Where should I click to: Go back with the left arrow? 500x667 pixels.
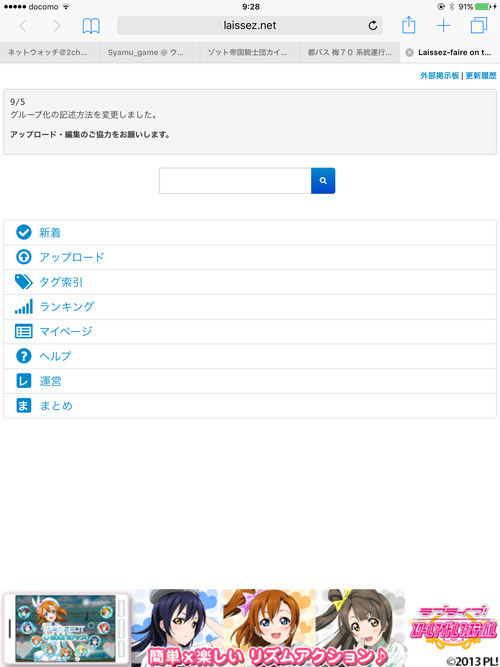point(23,26)
